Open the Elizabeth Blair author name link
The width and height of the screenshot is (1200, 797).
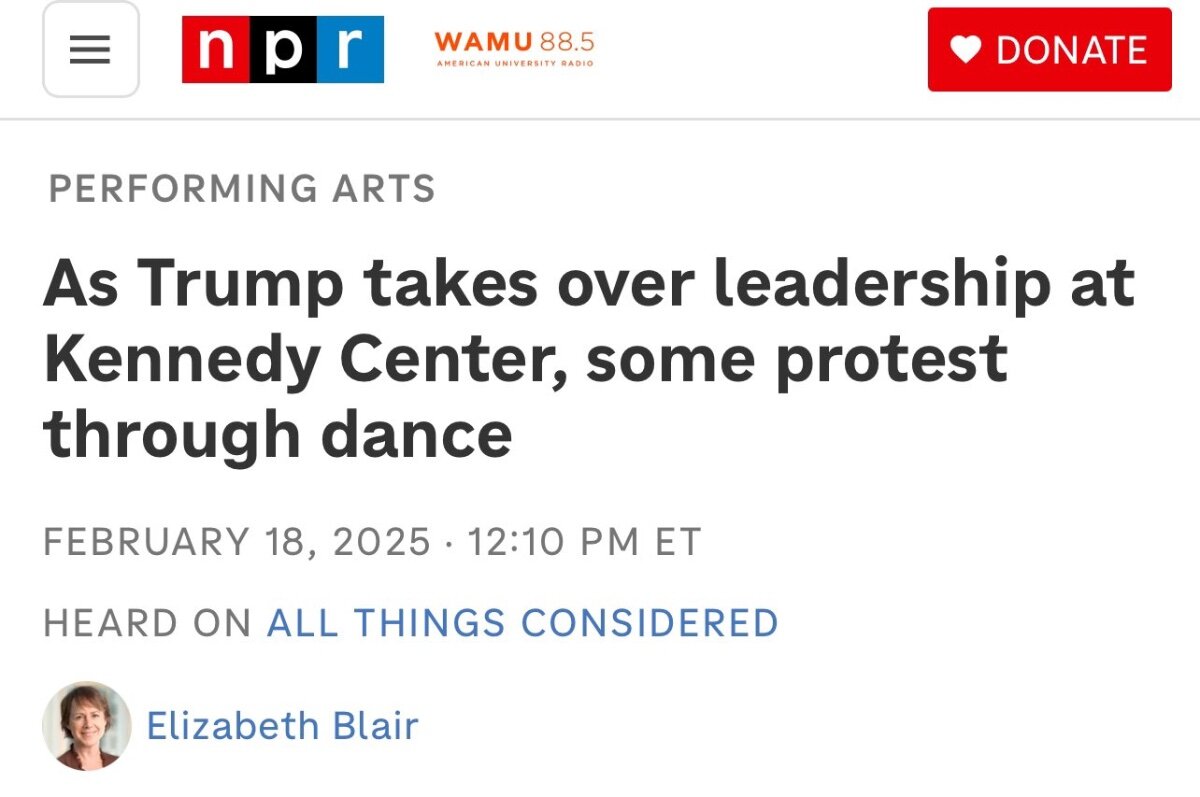[x=282, y=726]
